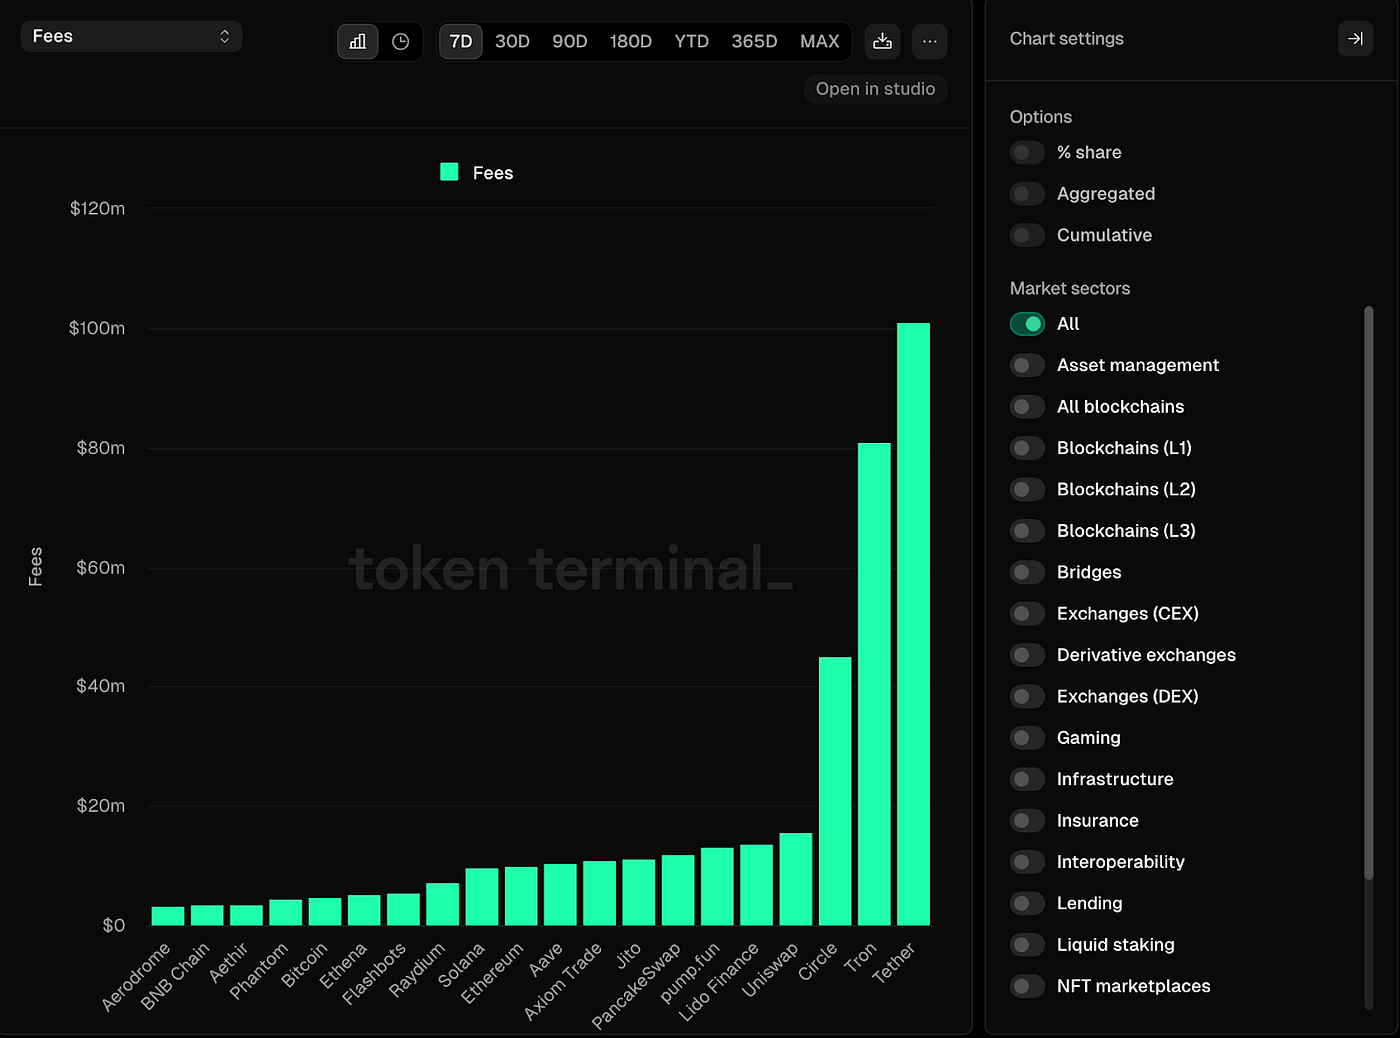The image size is (1400, 1038).
Task: Select the 30D time range
Action: [512, 41]
